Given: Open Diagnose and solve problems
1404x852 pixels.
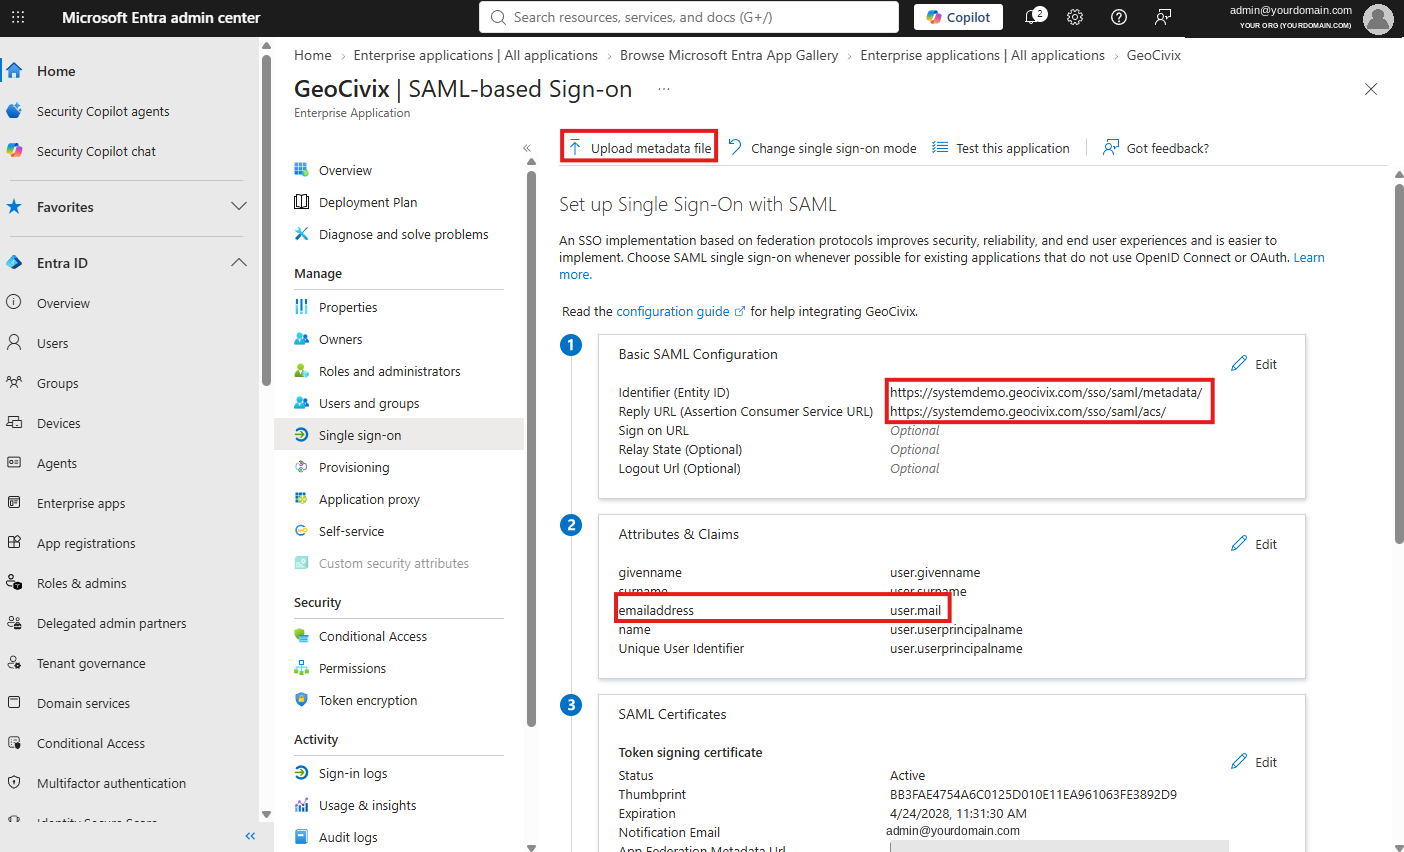Looking at the screenshot, I should click(404, 234).
